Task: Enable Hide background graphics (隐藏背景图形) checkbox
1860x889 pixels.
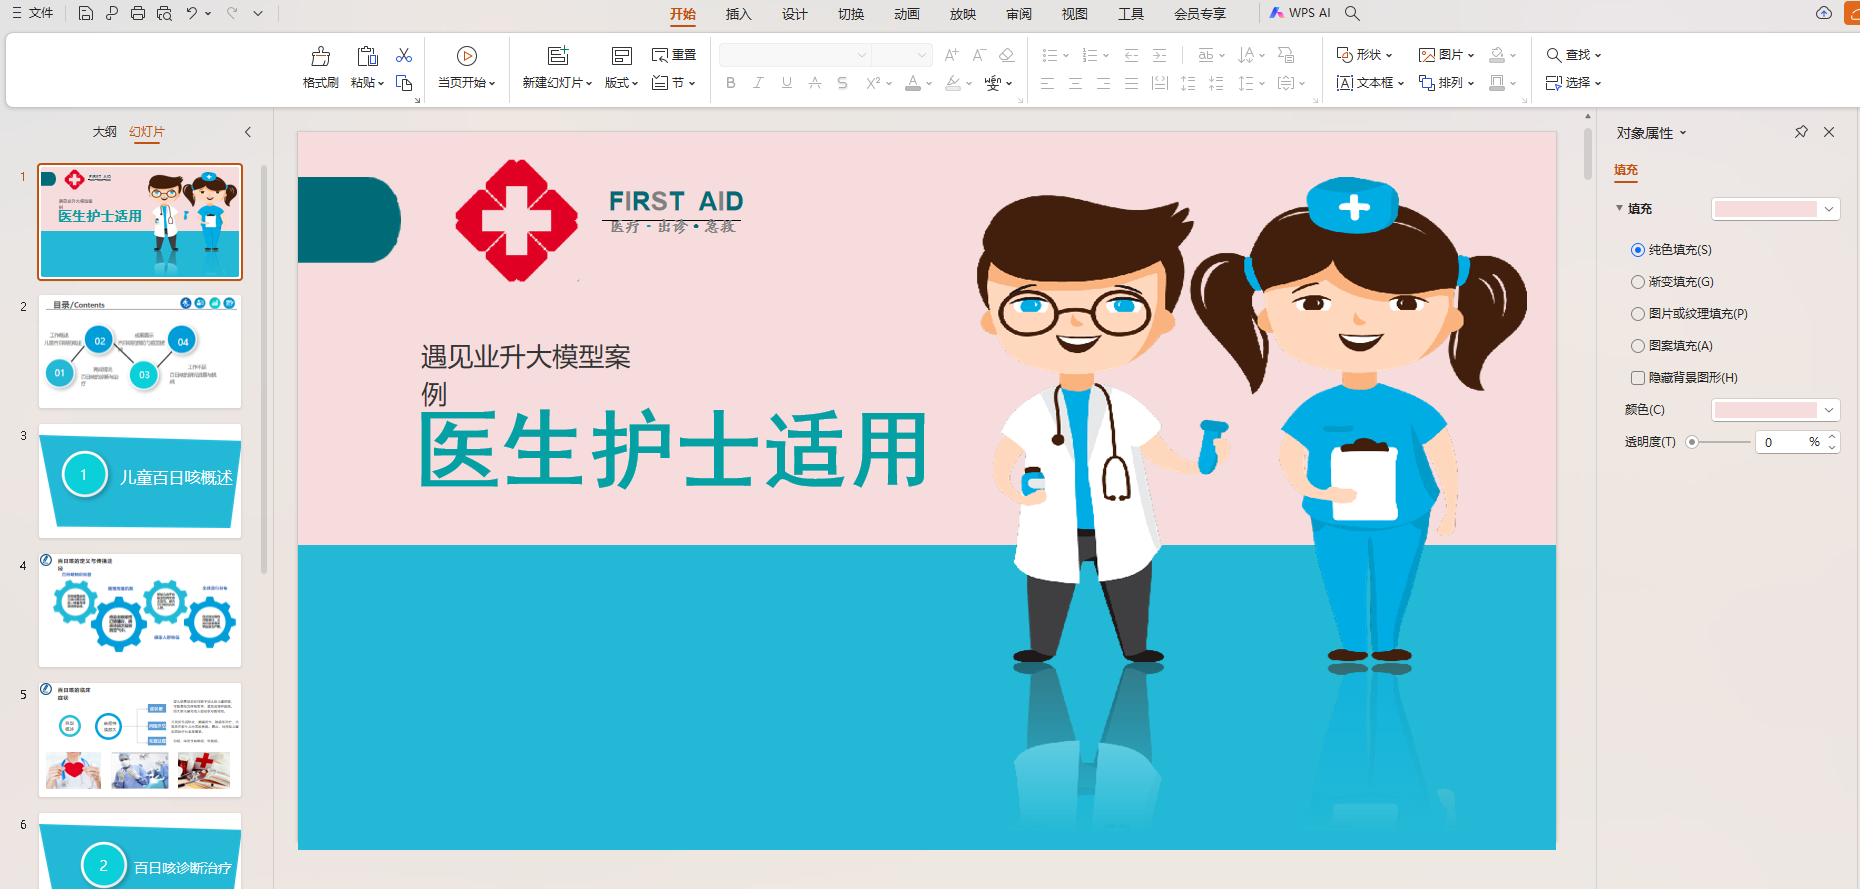Action: [x=1638, y=378]
